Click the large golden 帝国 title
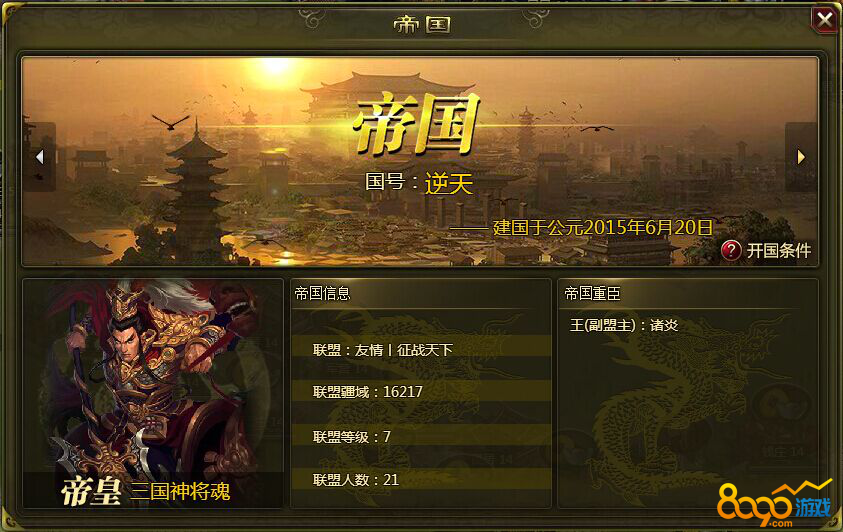Screen dimensions: 843x532 417,124
